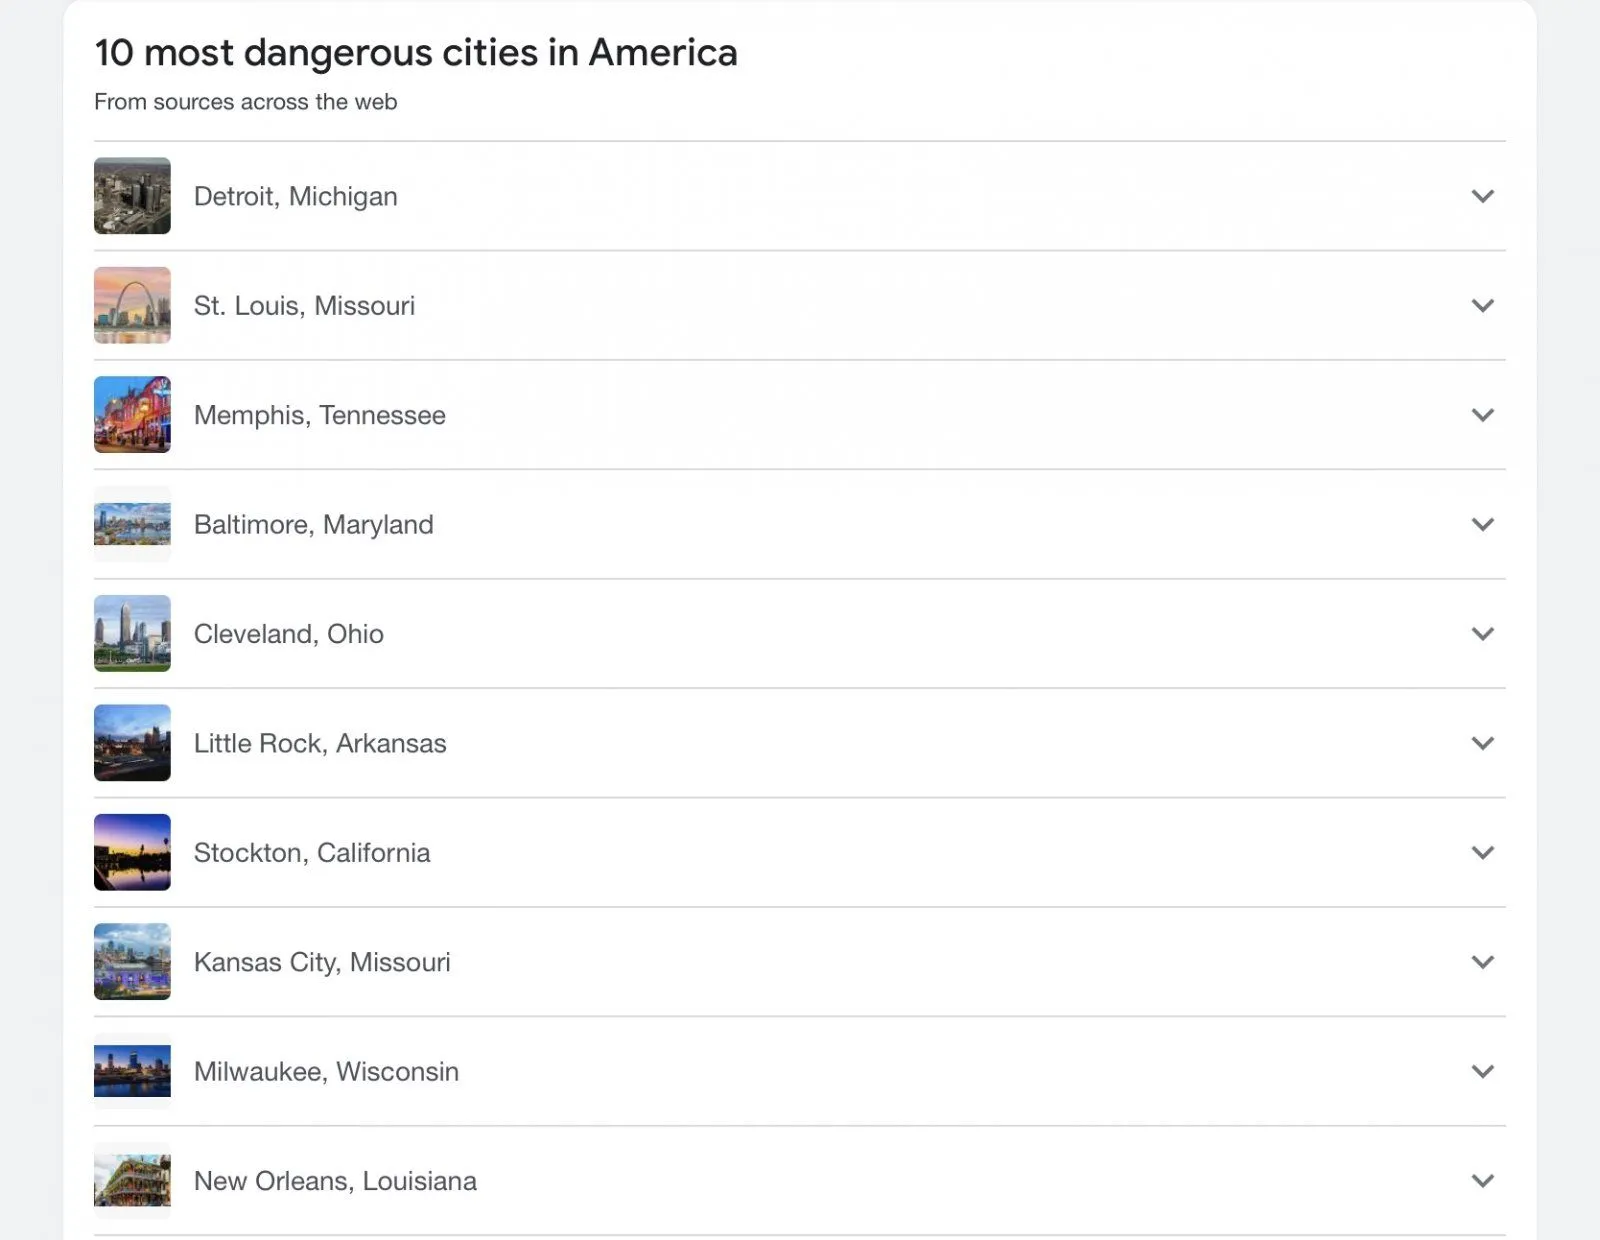Select the Kansas City, Missouri label
The height and width of the screenshot is (1240, 1600).
click(x=322, y=962)
